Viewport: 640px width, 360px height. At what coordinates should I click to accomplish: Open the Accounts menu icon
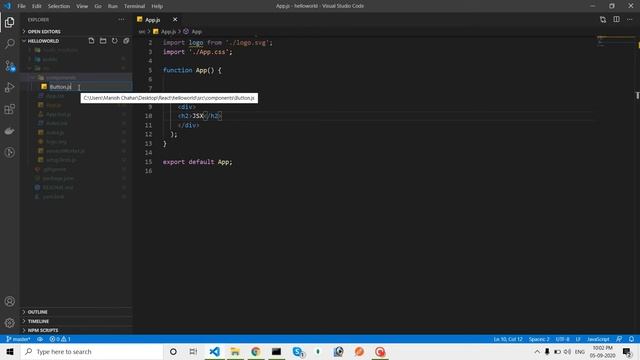[10, 301]
